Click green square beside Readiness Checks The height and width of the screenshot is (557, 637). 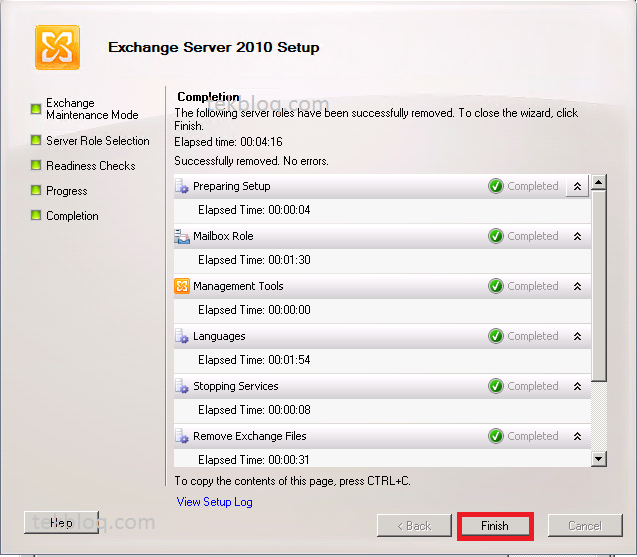point(36,165)
